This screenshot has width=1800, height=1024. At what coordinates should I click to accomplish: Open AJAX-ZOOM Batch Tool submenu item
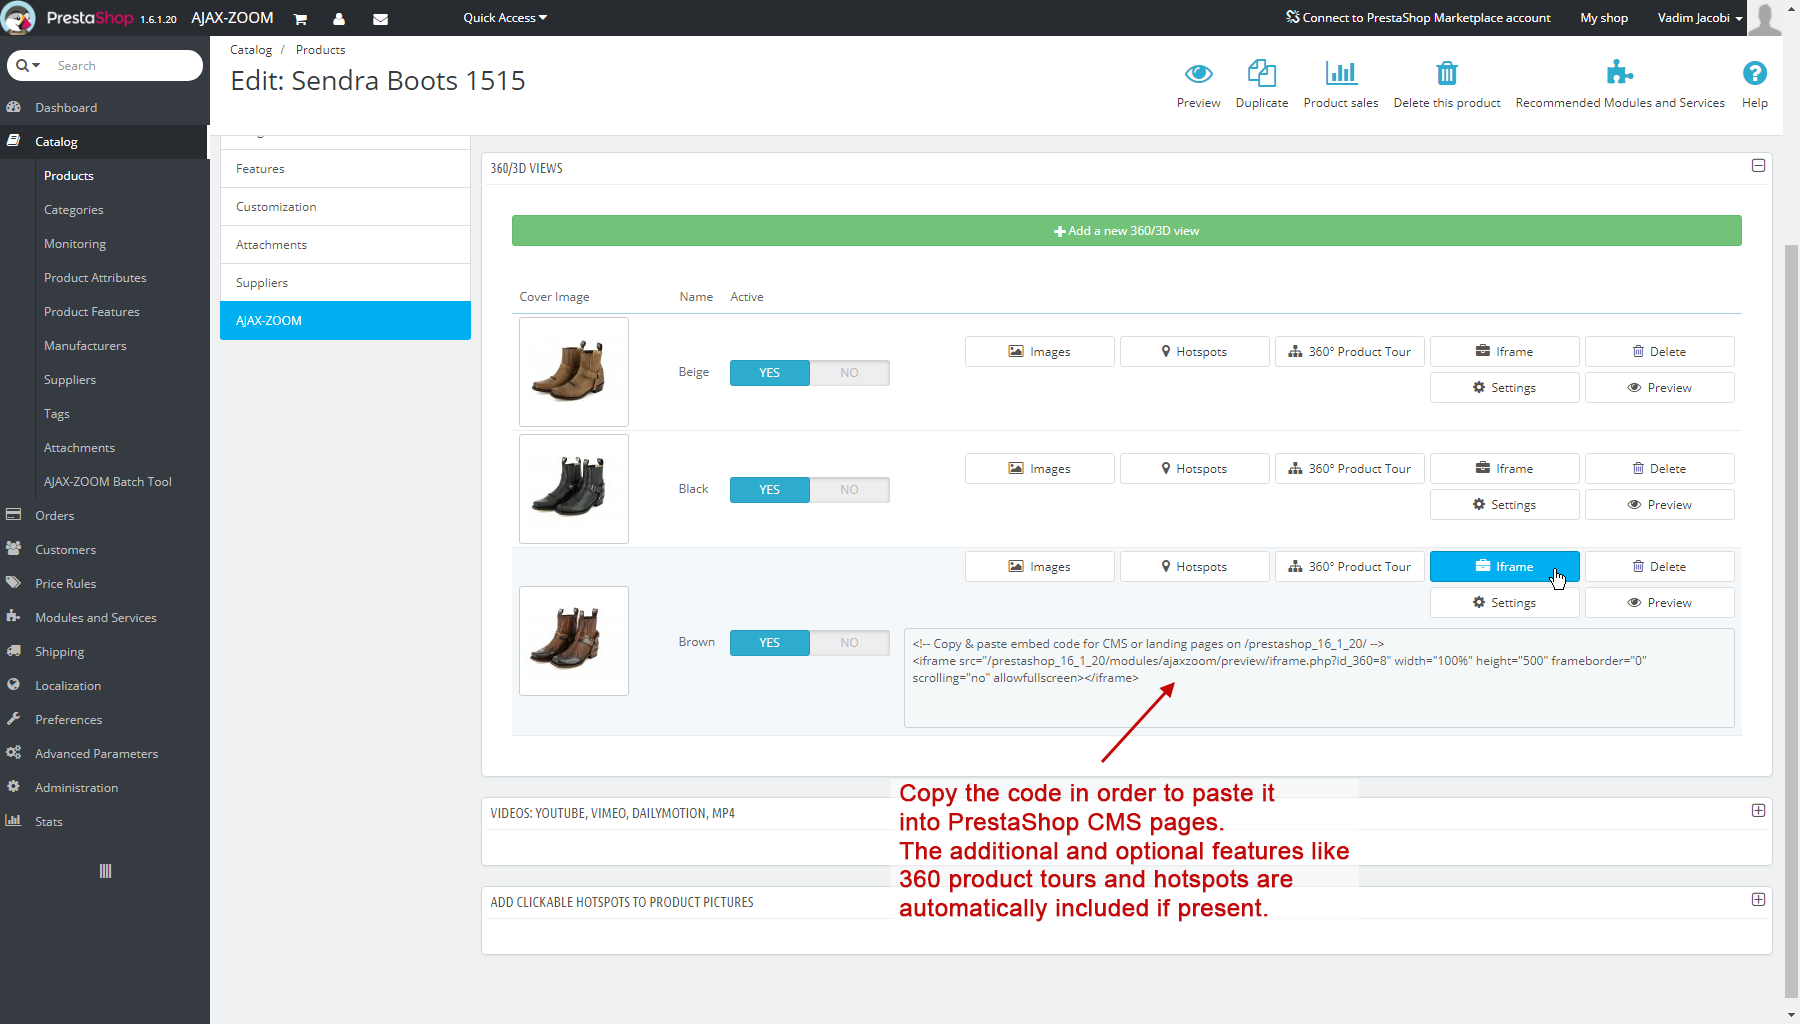coord(108,482)
